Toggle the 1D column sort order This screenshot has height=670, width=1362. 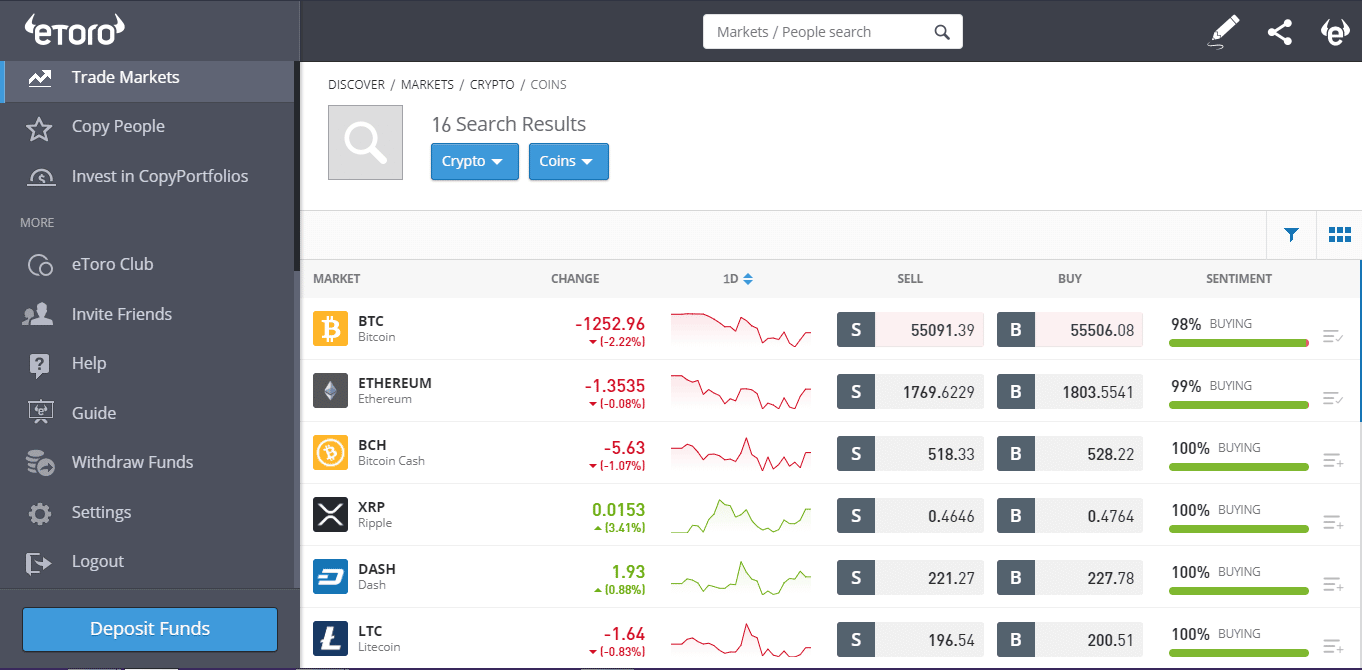pos(738,278)
